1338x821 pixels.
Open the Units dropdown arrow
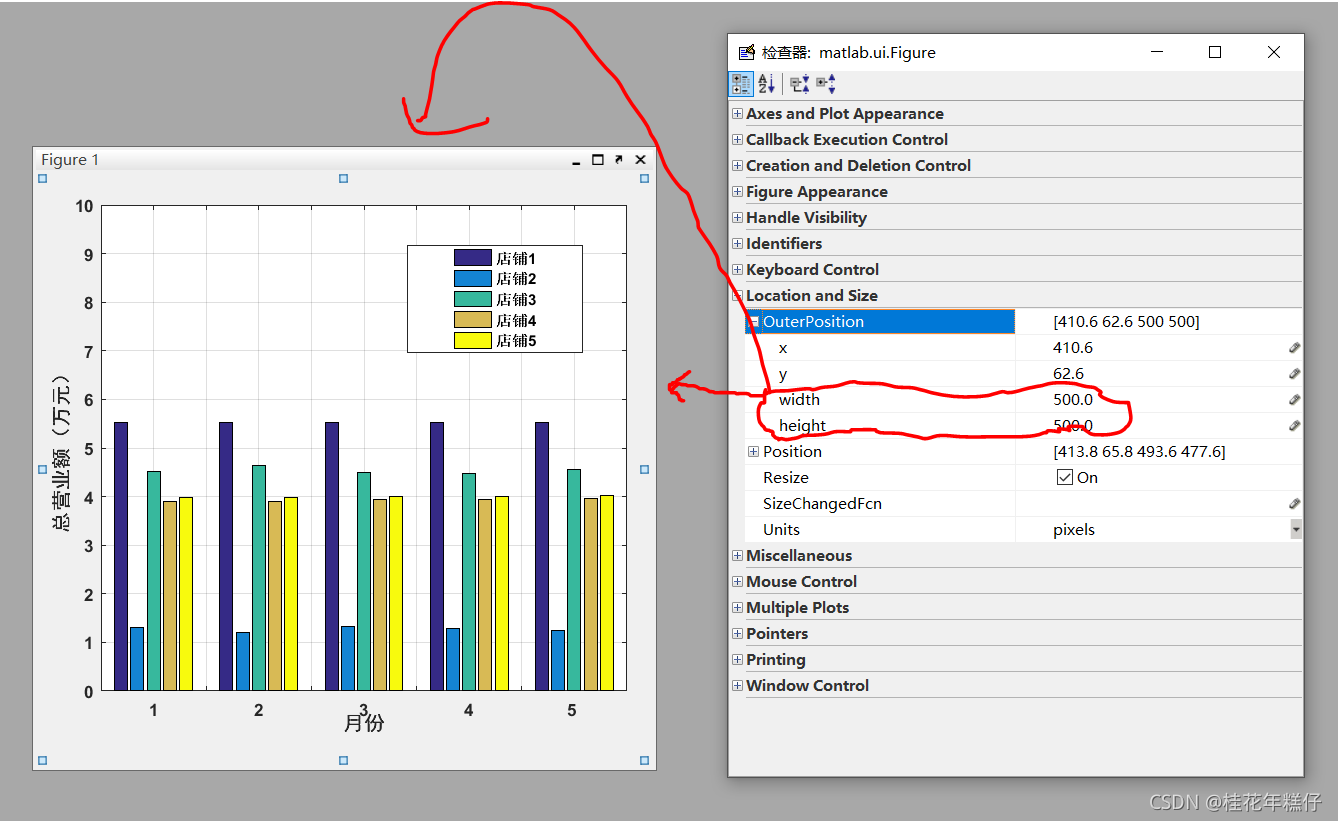point(1296,530)
